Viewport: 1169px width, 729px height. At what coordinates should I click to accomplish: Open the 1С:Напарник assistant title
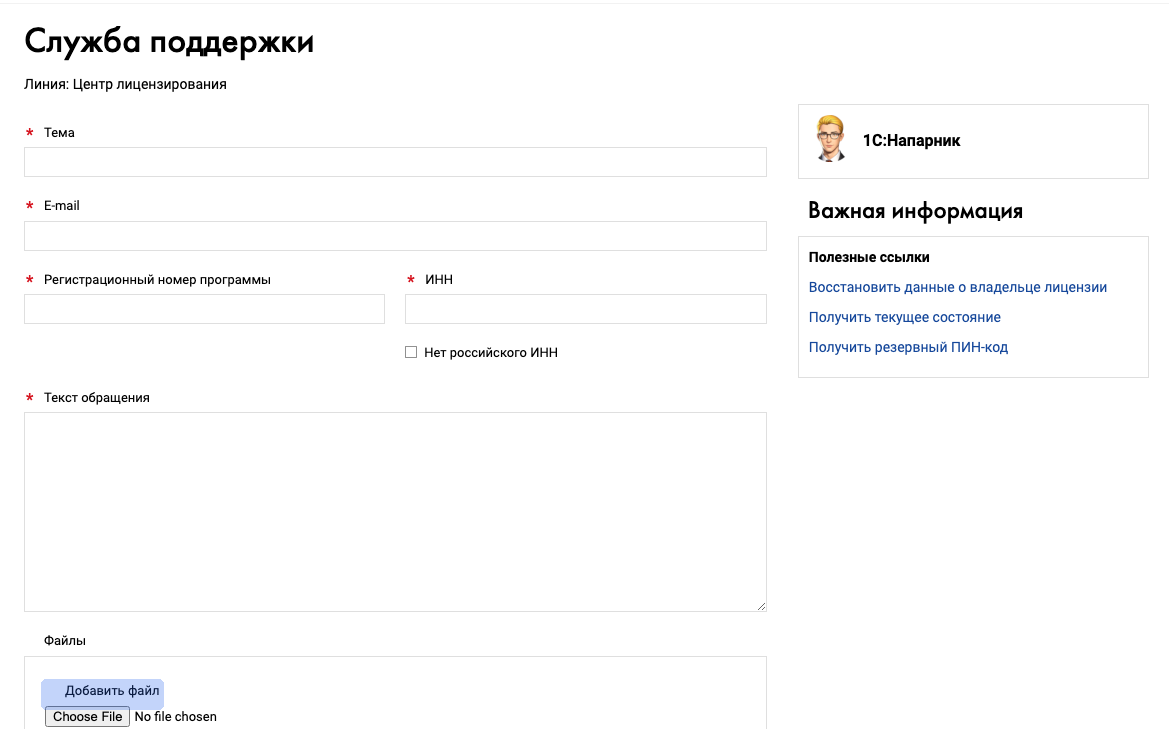[911, 141]
